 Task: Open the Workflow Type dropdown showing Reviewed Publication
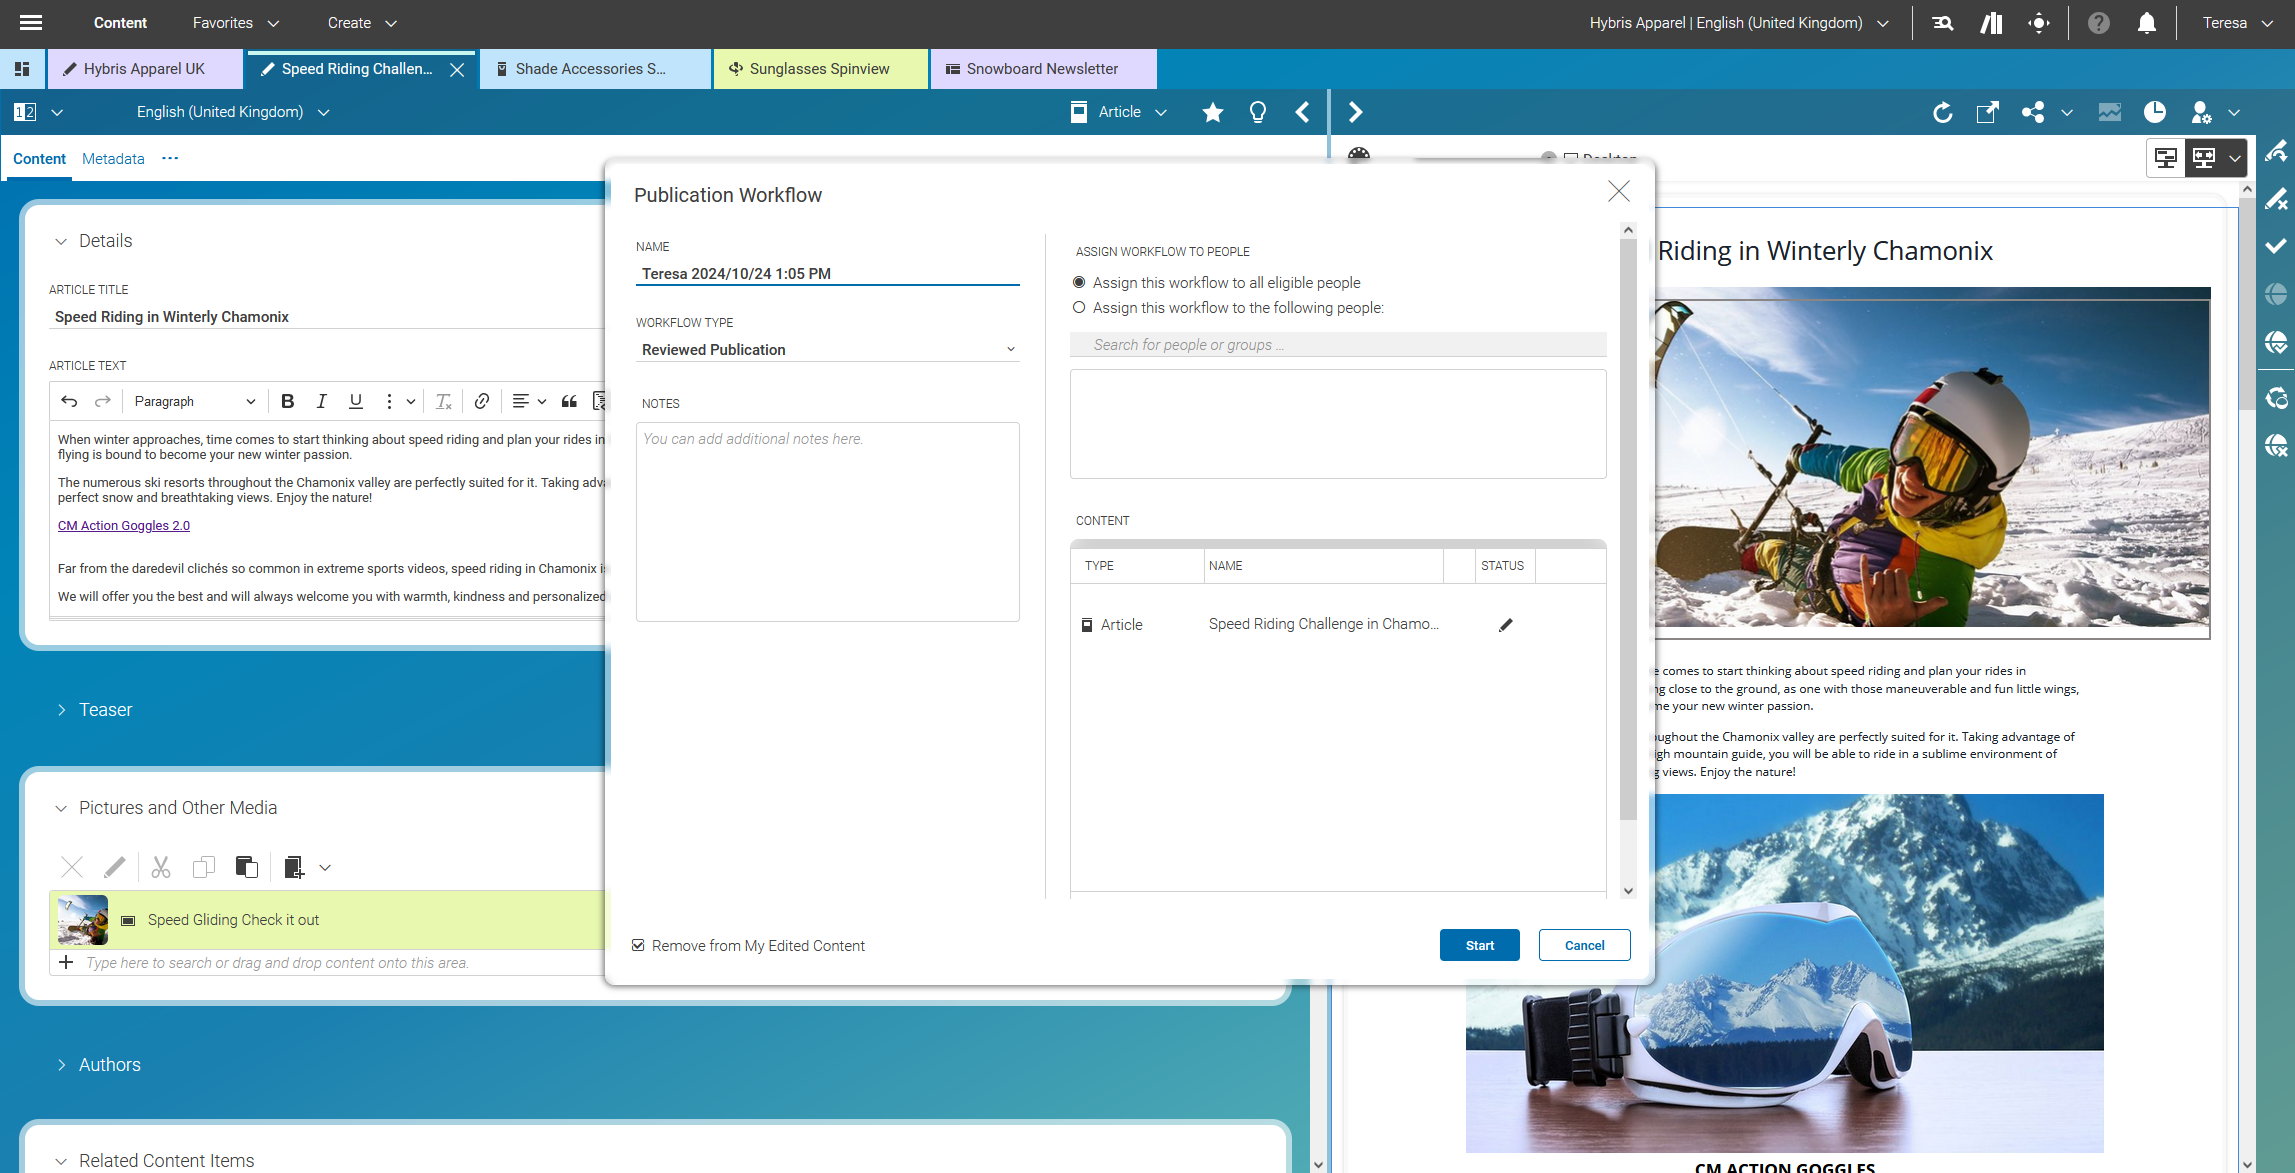click(x=1011, y=349)
